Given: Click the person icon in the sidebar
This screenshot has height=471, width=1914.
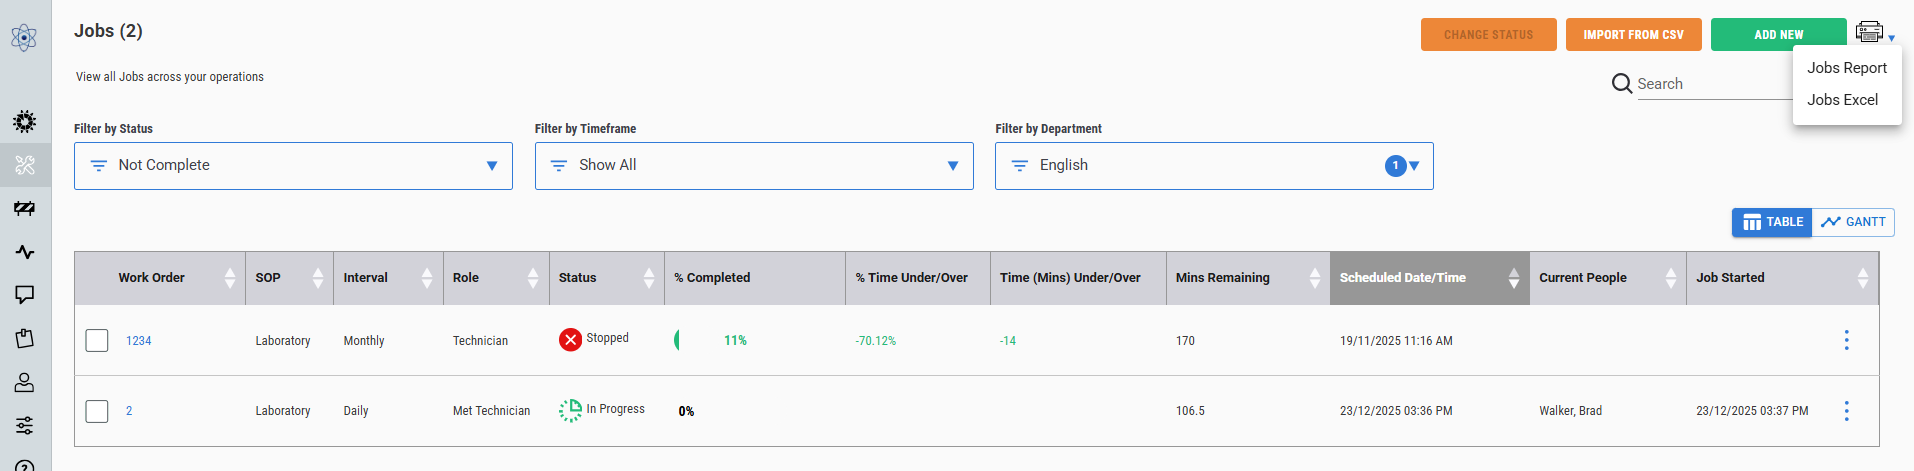Looking at the screenshot, I should (24, 382).
